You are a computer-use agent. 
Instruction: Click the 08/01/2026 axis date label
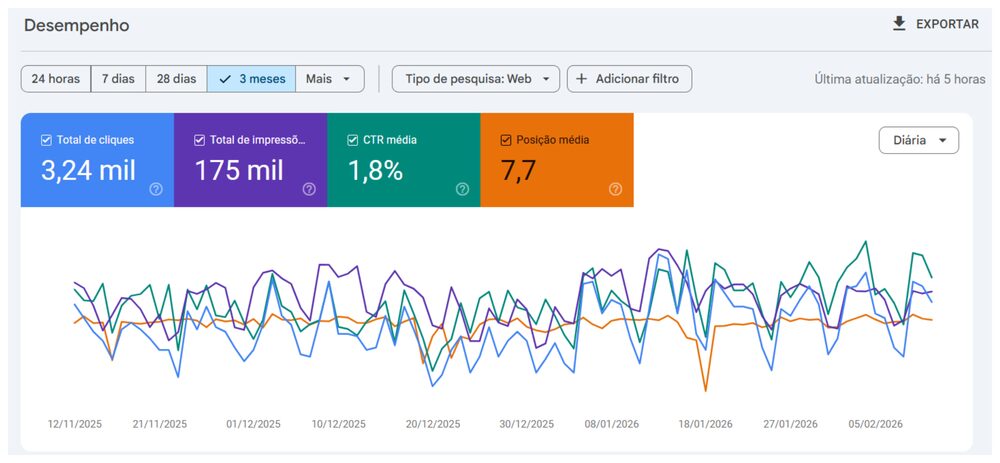click(612, 424)
